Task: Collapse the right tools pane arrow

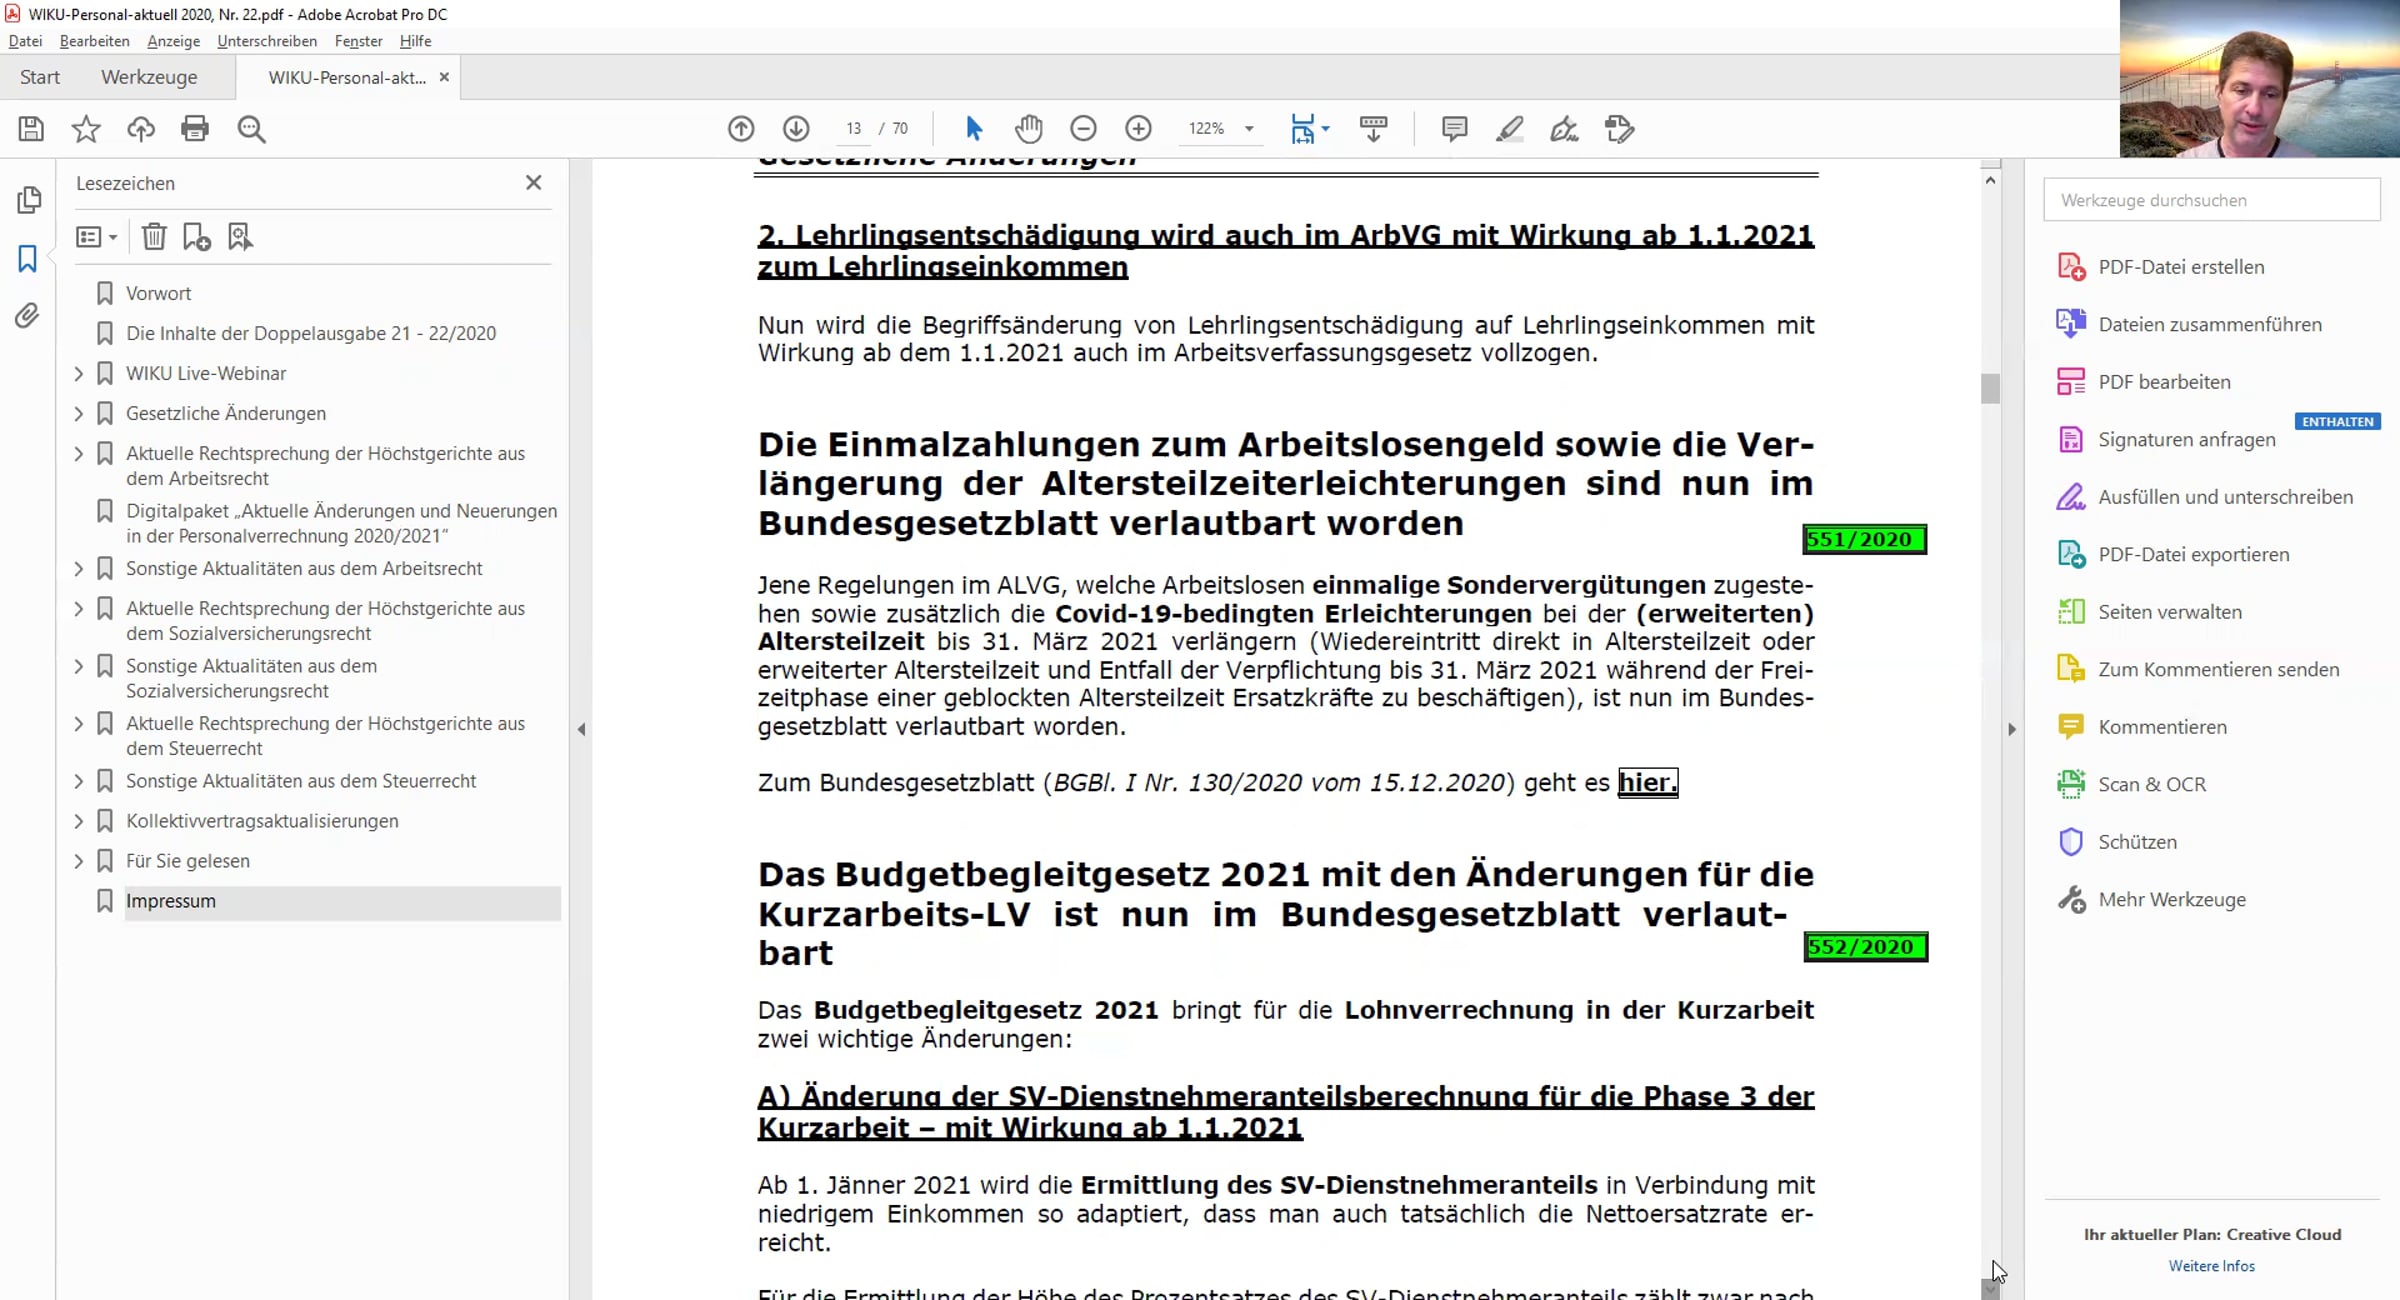Action: tap(2012, 729)
